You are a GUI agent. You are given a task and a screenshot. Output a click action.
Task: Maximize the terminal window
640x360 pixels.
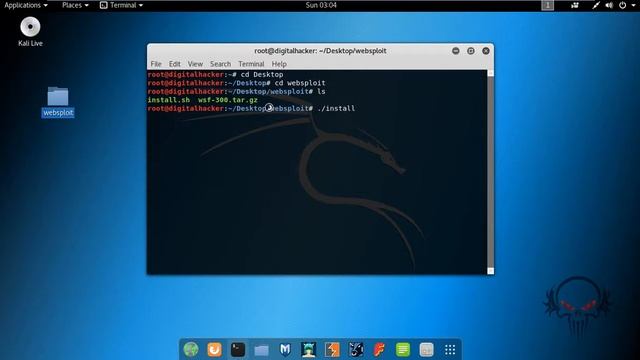(471, 51)
